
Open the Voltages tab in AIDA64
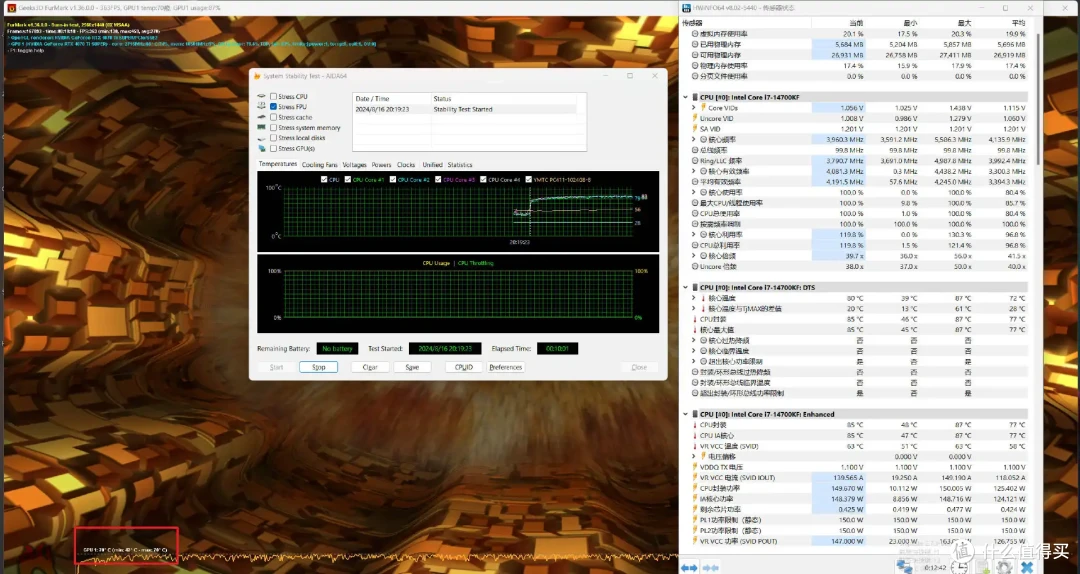point(355,165)
